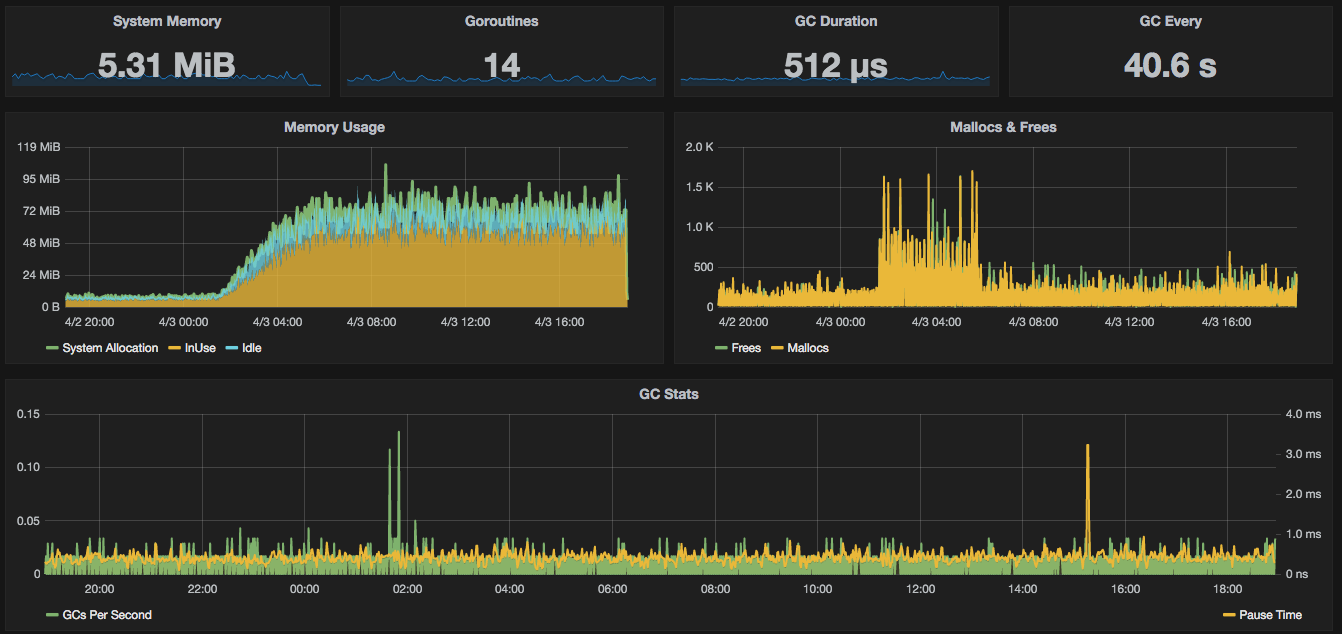This screenshot has width=1342, height=634.
Task: Click the 500 y-axis label
Action: click(703, 267)
